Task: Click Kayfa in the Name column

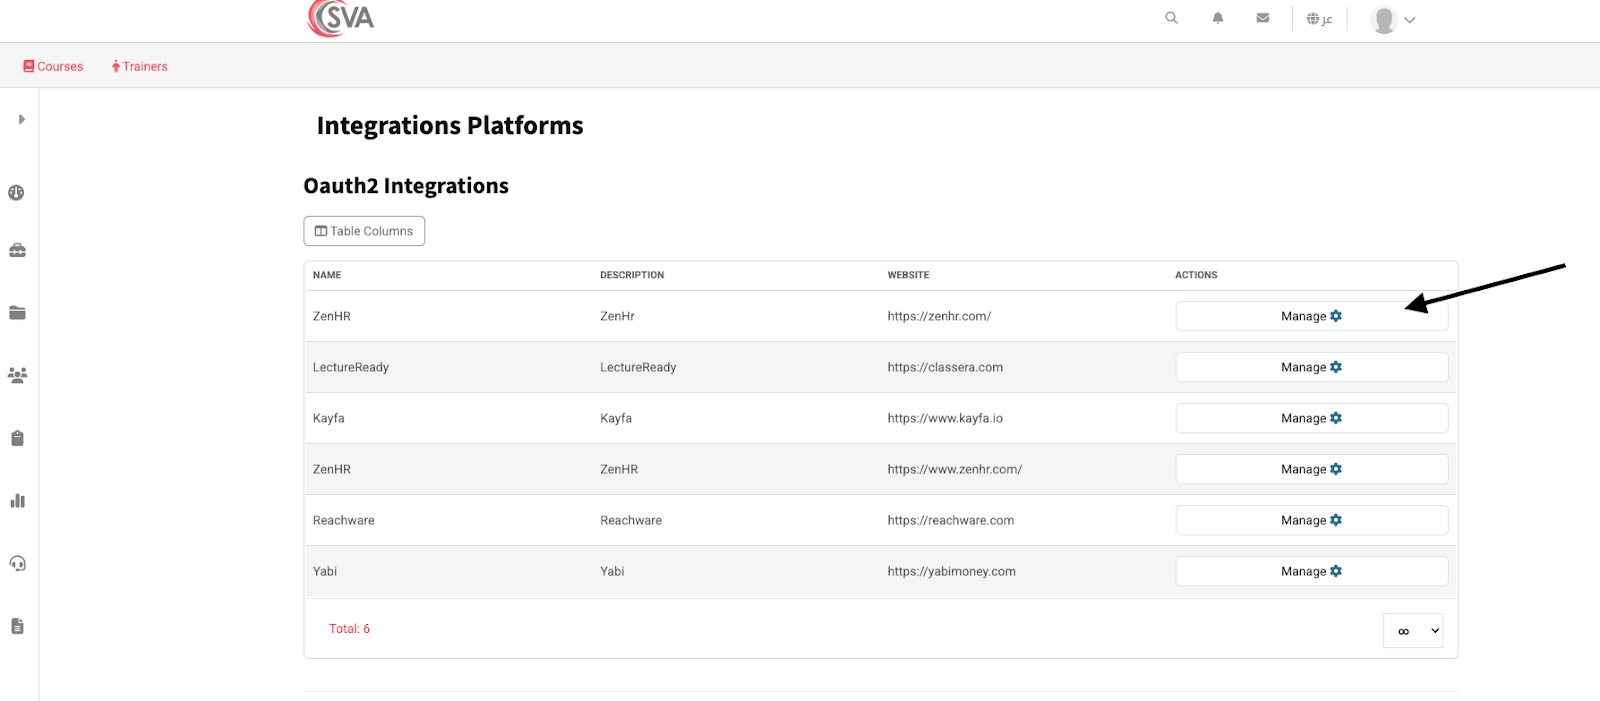Action: point(328,418)
